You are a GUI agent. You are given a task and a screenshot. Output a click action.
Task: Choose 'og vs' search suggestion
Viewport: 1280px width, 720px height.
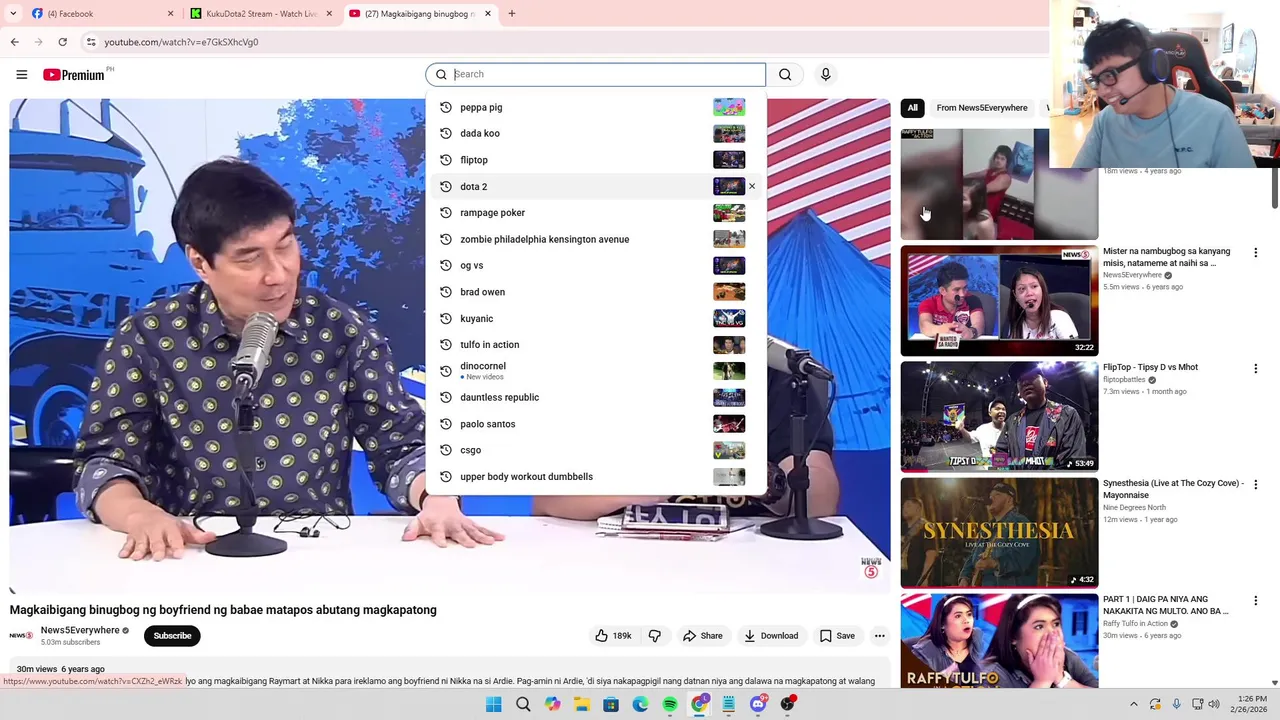tap(596, 265)
